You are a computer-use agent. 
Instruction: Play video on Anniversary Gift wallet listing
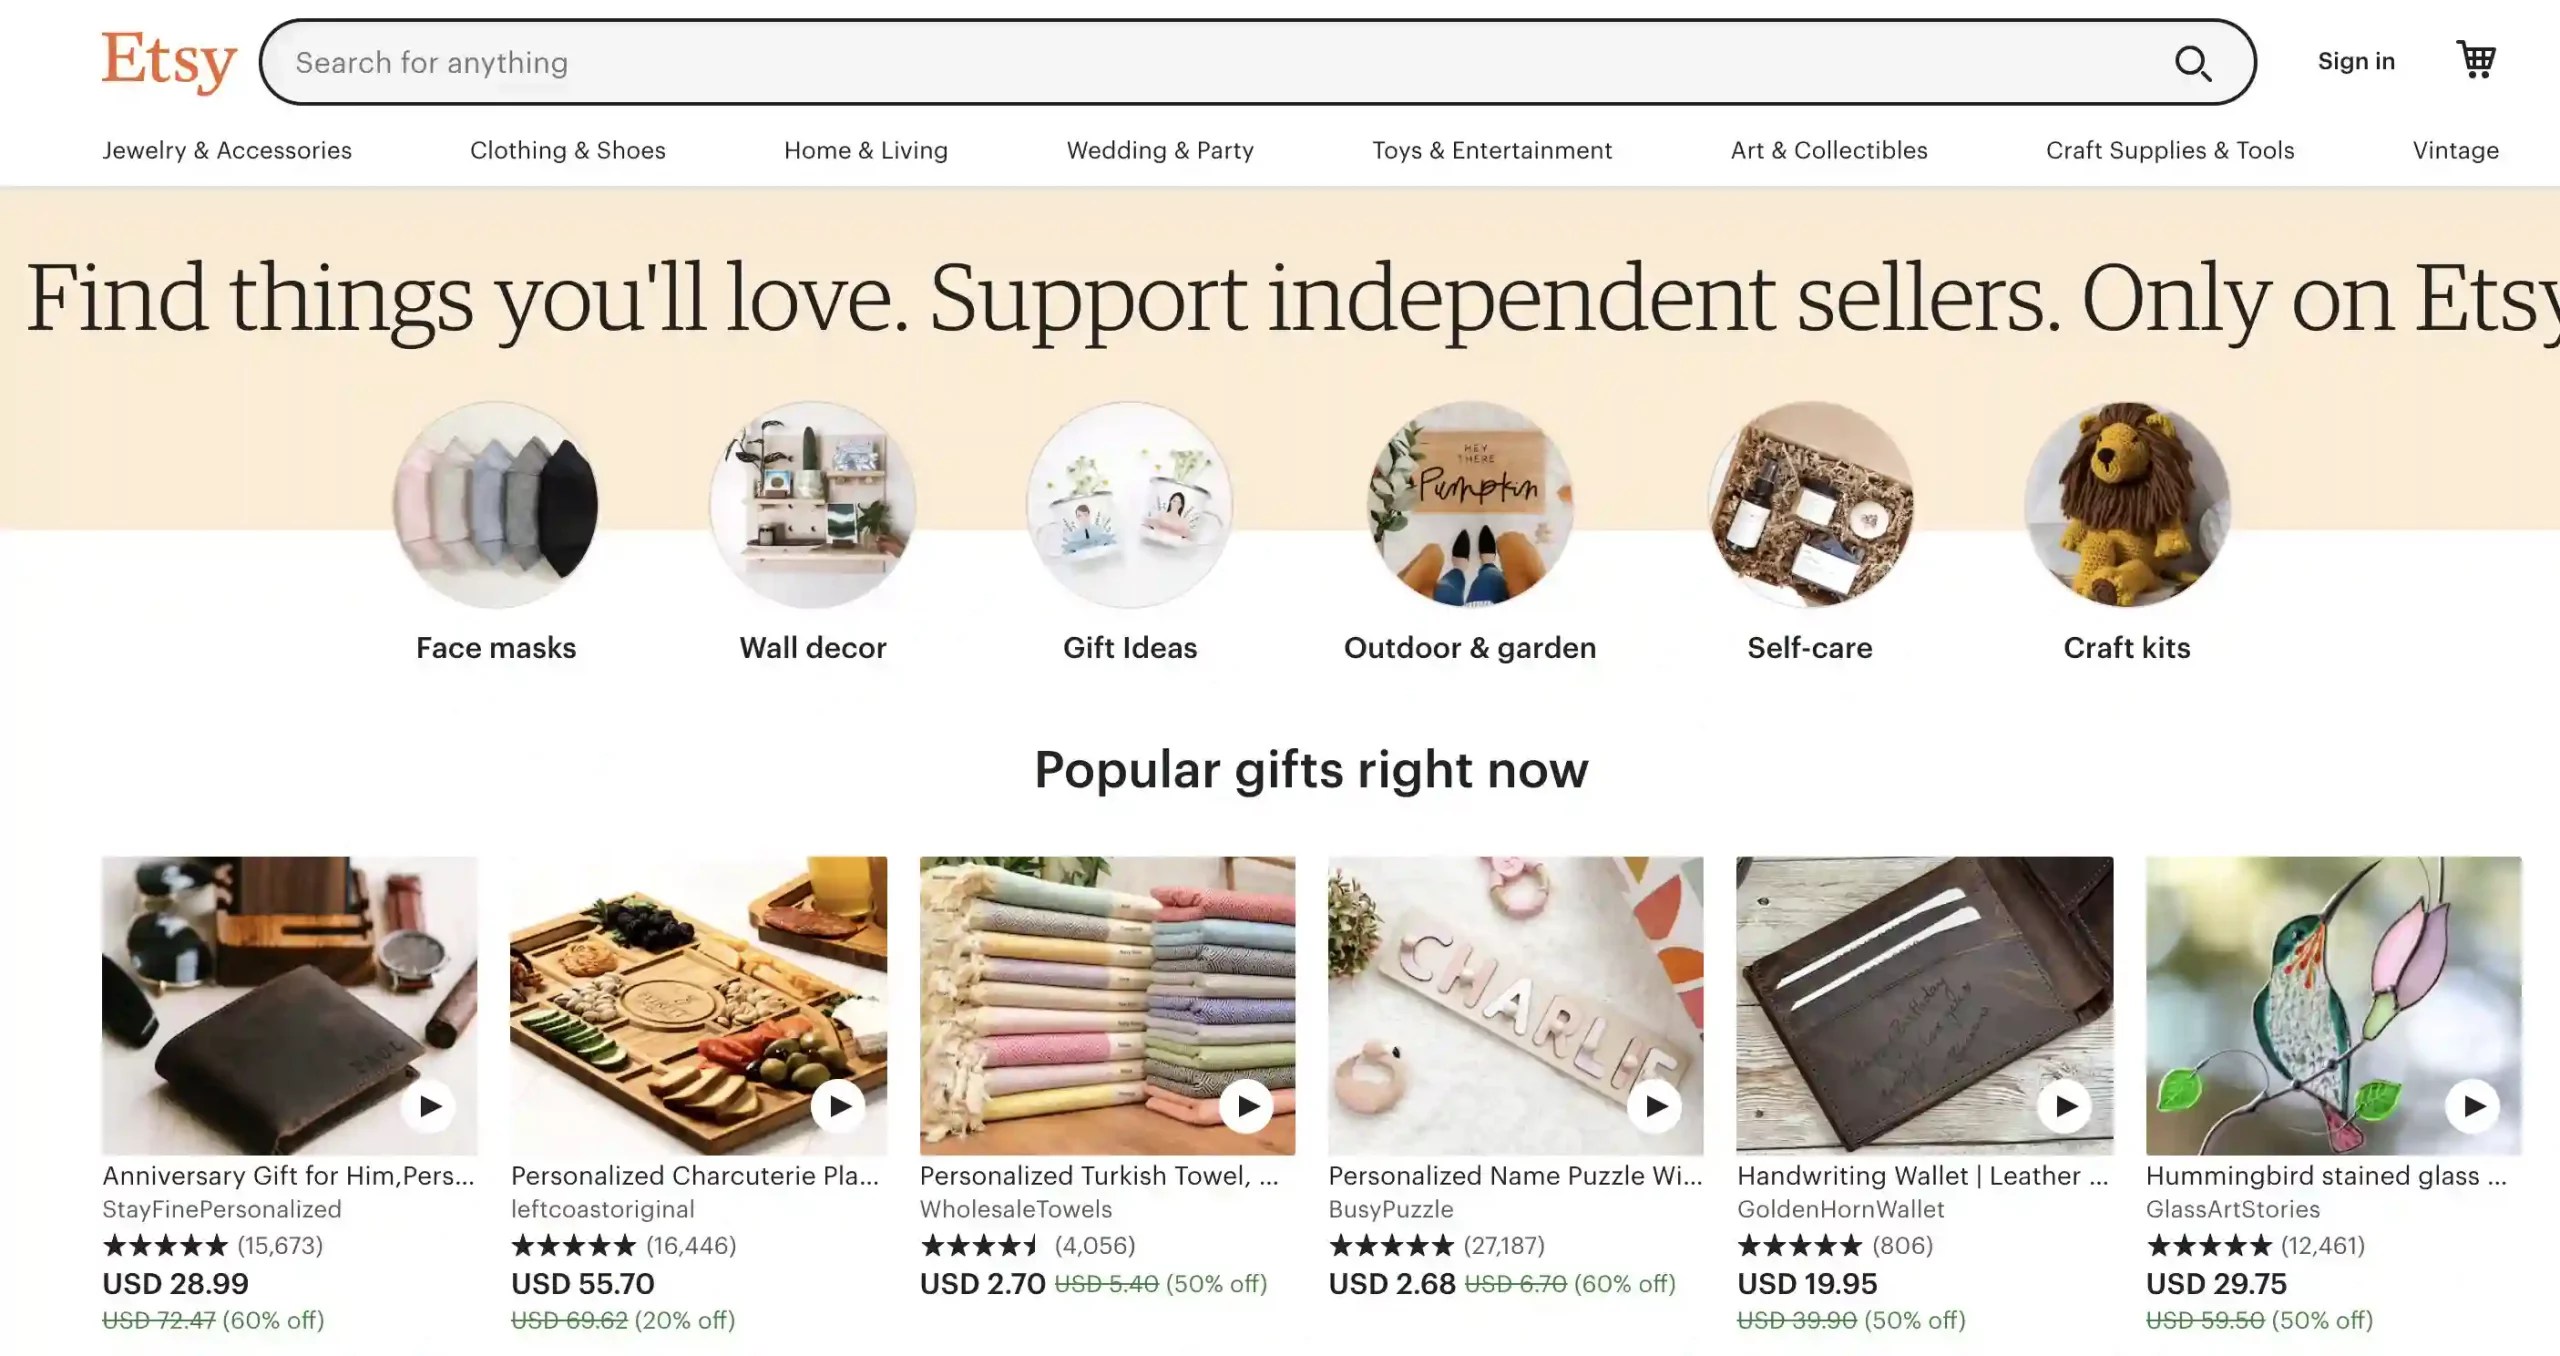430,1106
